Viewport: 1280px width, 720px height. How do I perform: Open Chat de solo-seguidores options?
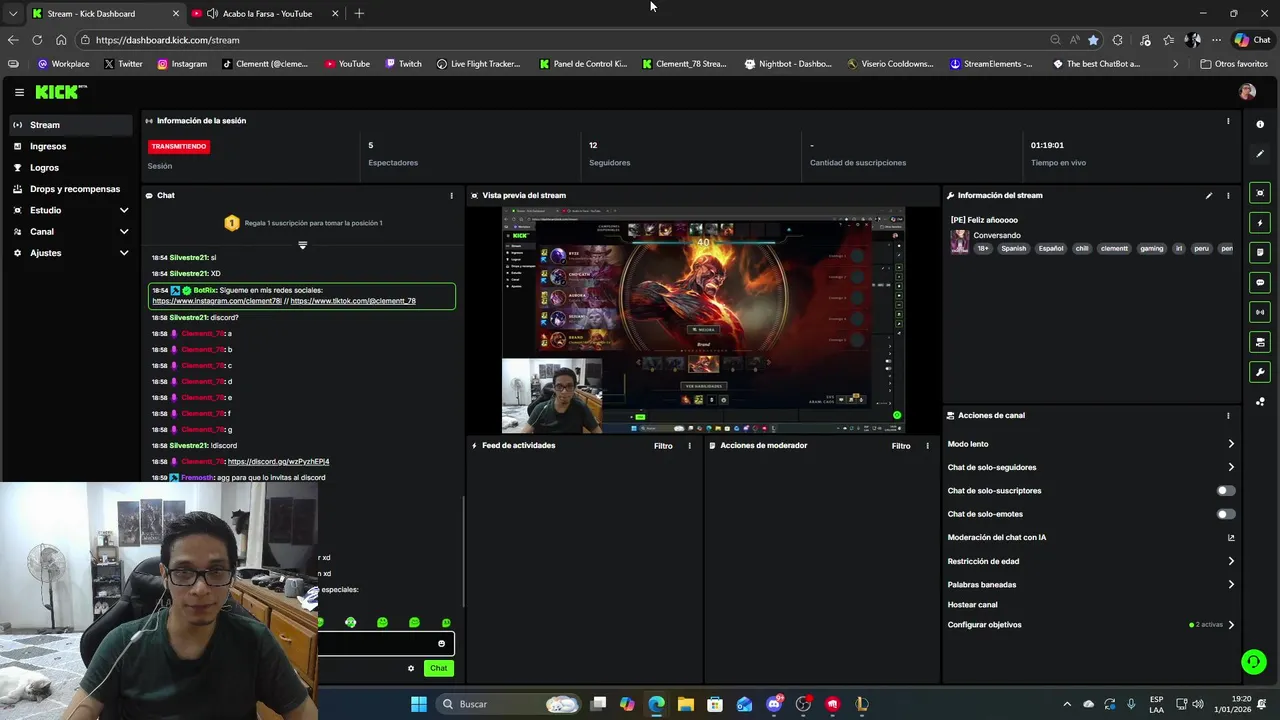coord(1090,467)
